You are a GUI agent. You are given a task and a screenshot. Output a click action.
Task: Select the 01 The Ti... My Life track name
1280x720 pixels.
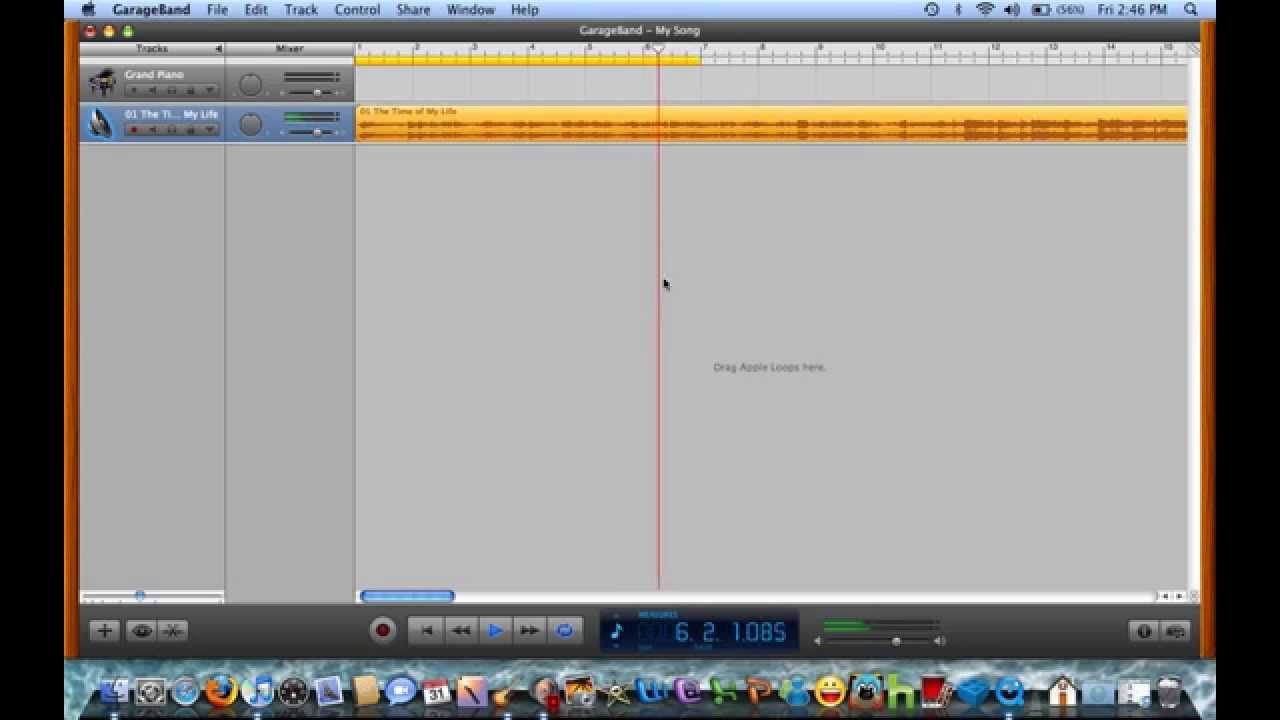click(x=171, y=114)
